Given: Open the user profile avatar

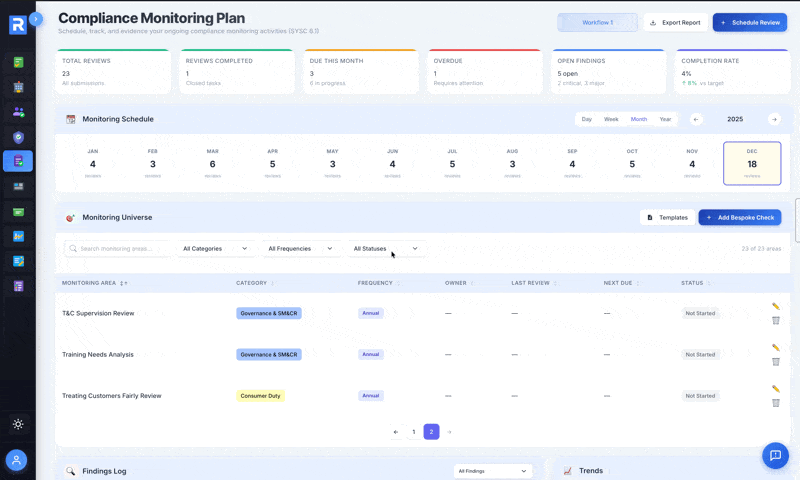Looking at the screenshot, I should click(16, 460).
